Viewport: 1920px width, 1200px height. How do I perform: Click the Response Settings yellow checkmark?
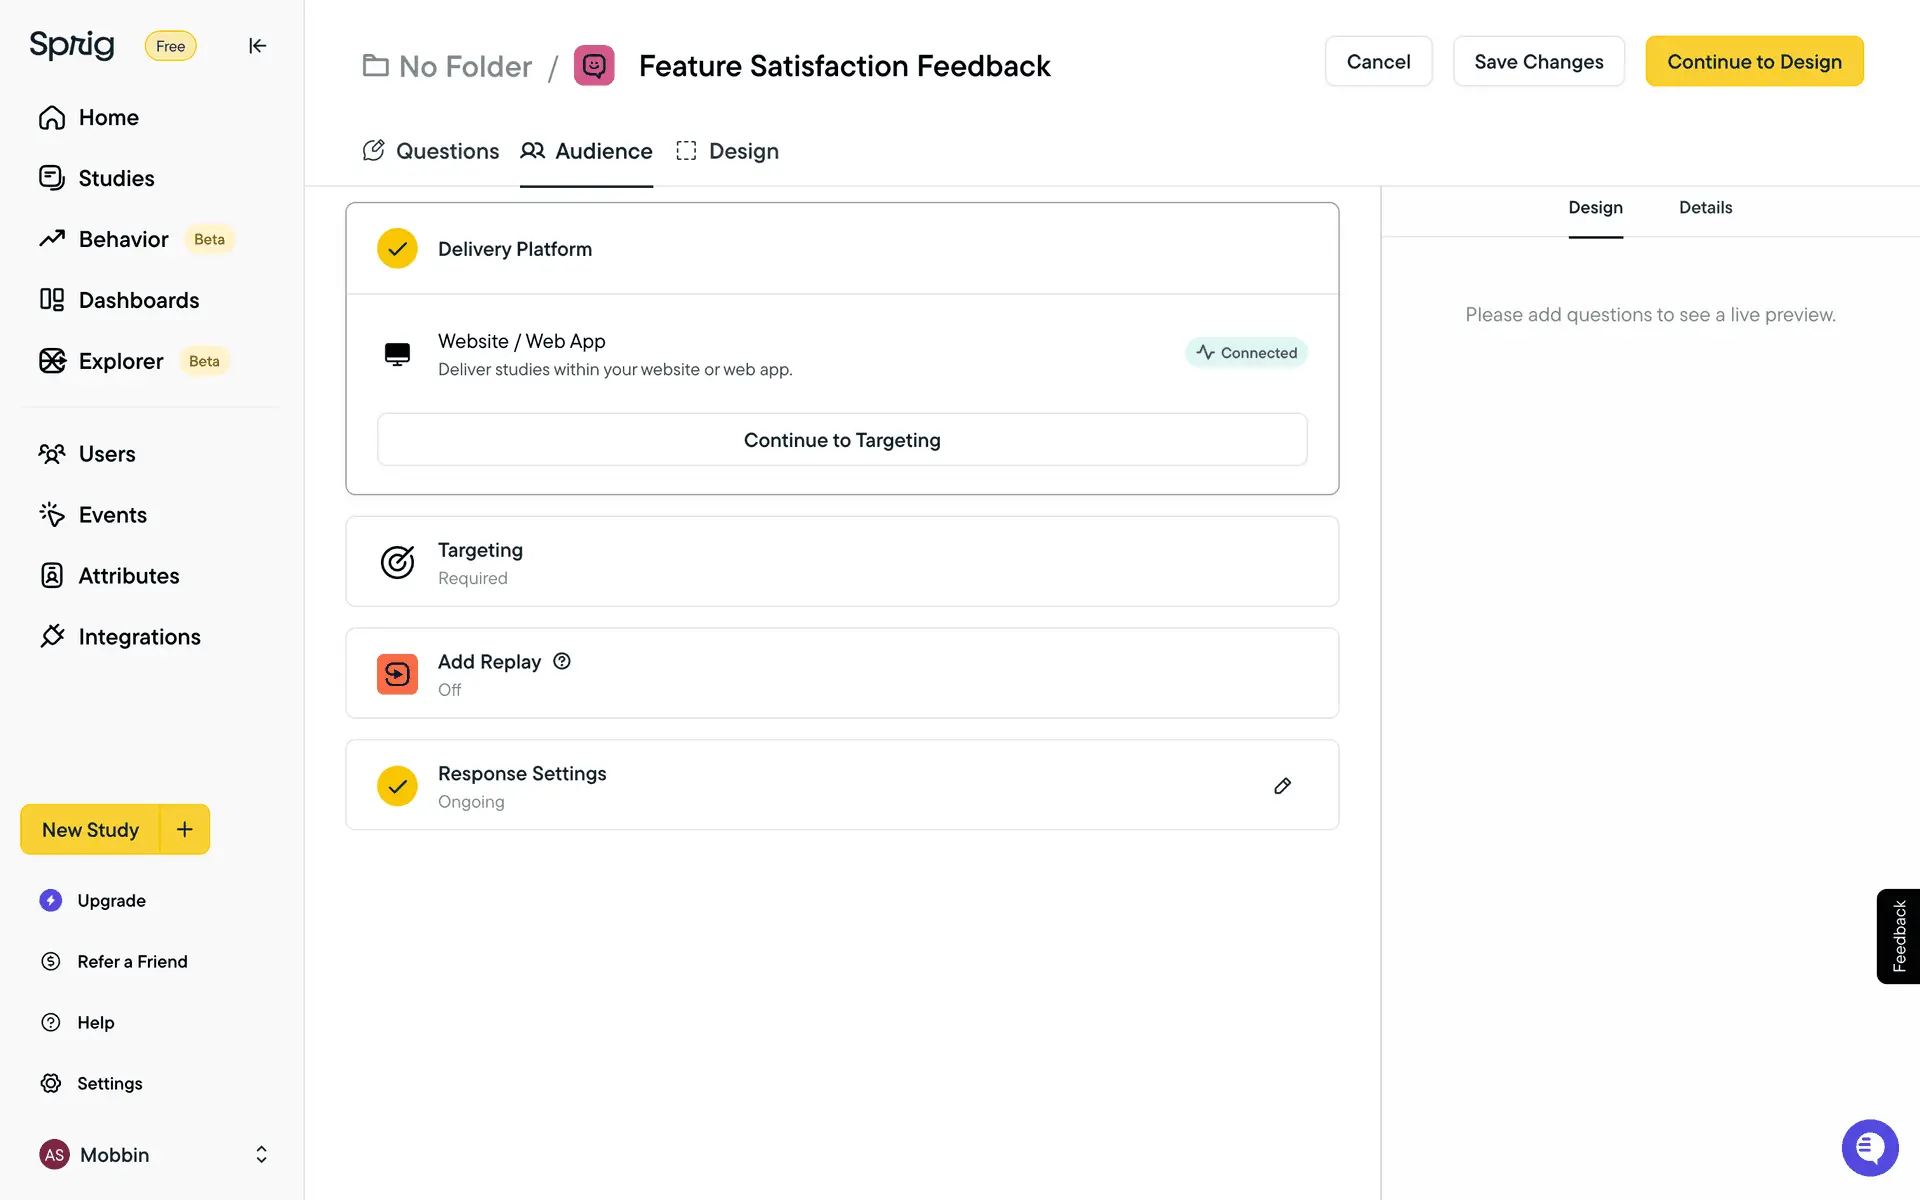(x=397, y=786)
